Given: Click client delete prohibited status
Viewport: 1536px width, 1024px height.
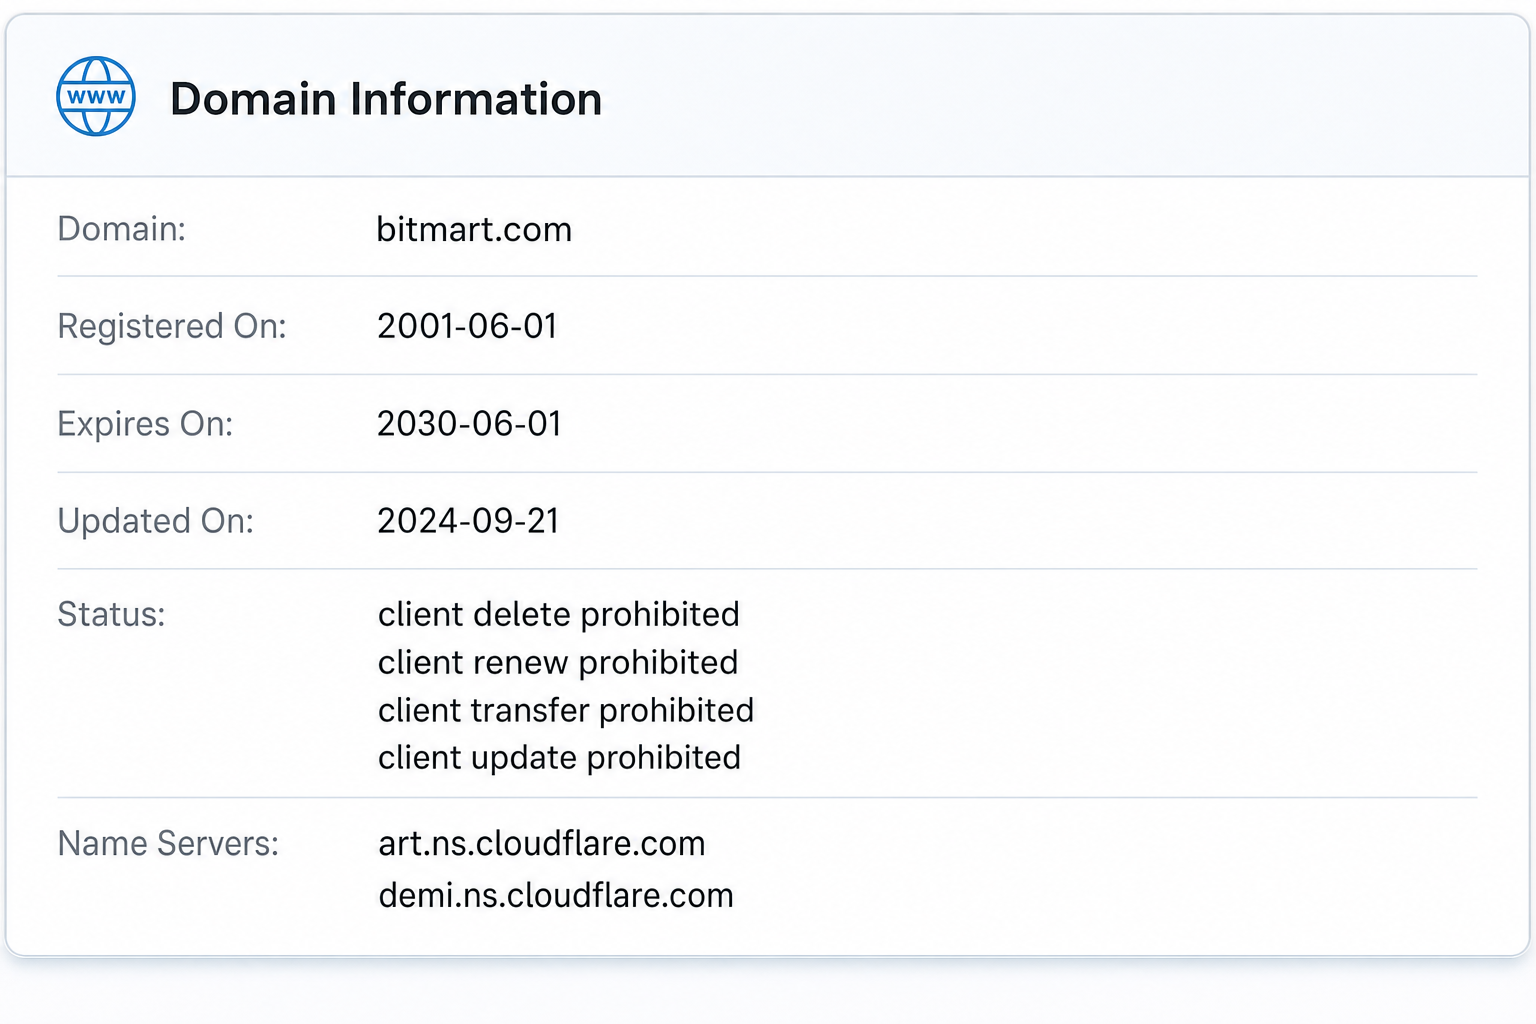Looking at the screenshot, I should 559,614.
